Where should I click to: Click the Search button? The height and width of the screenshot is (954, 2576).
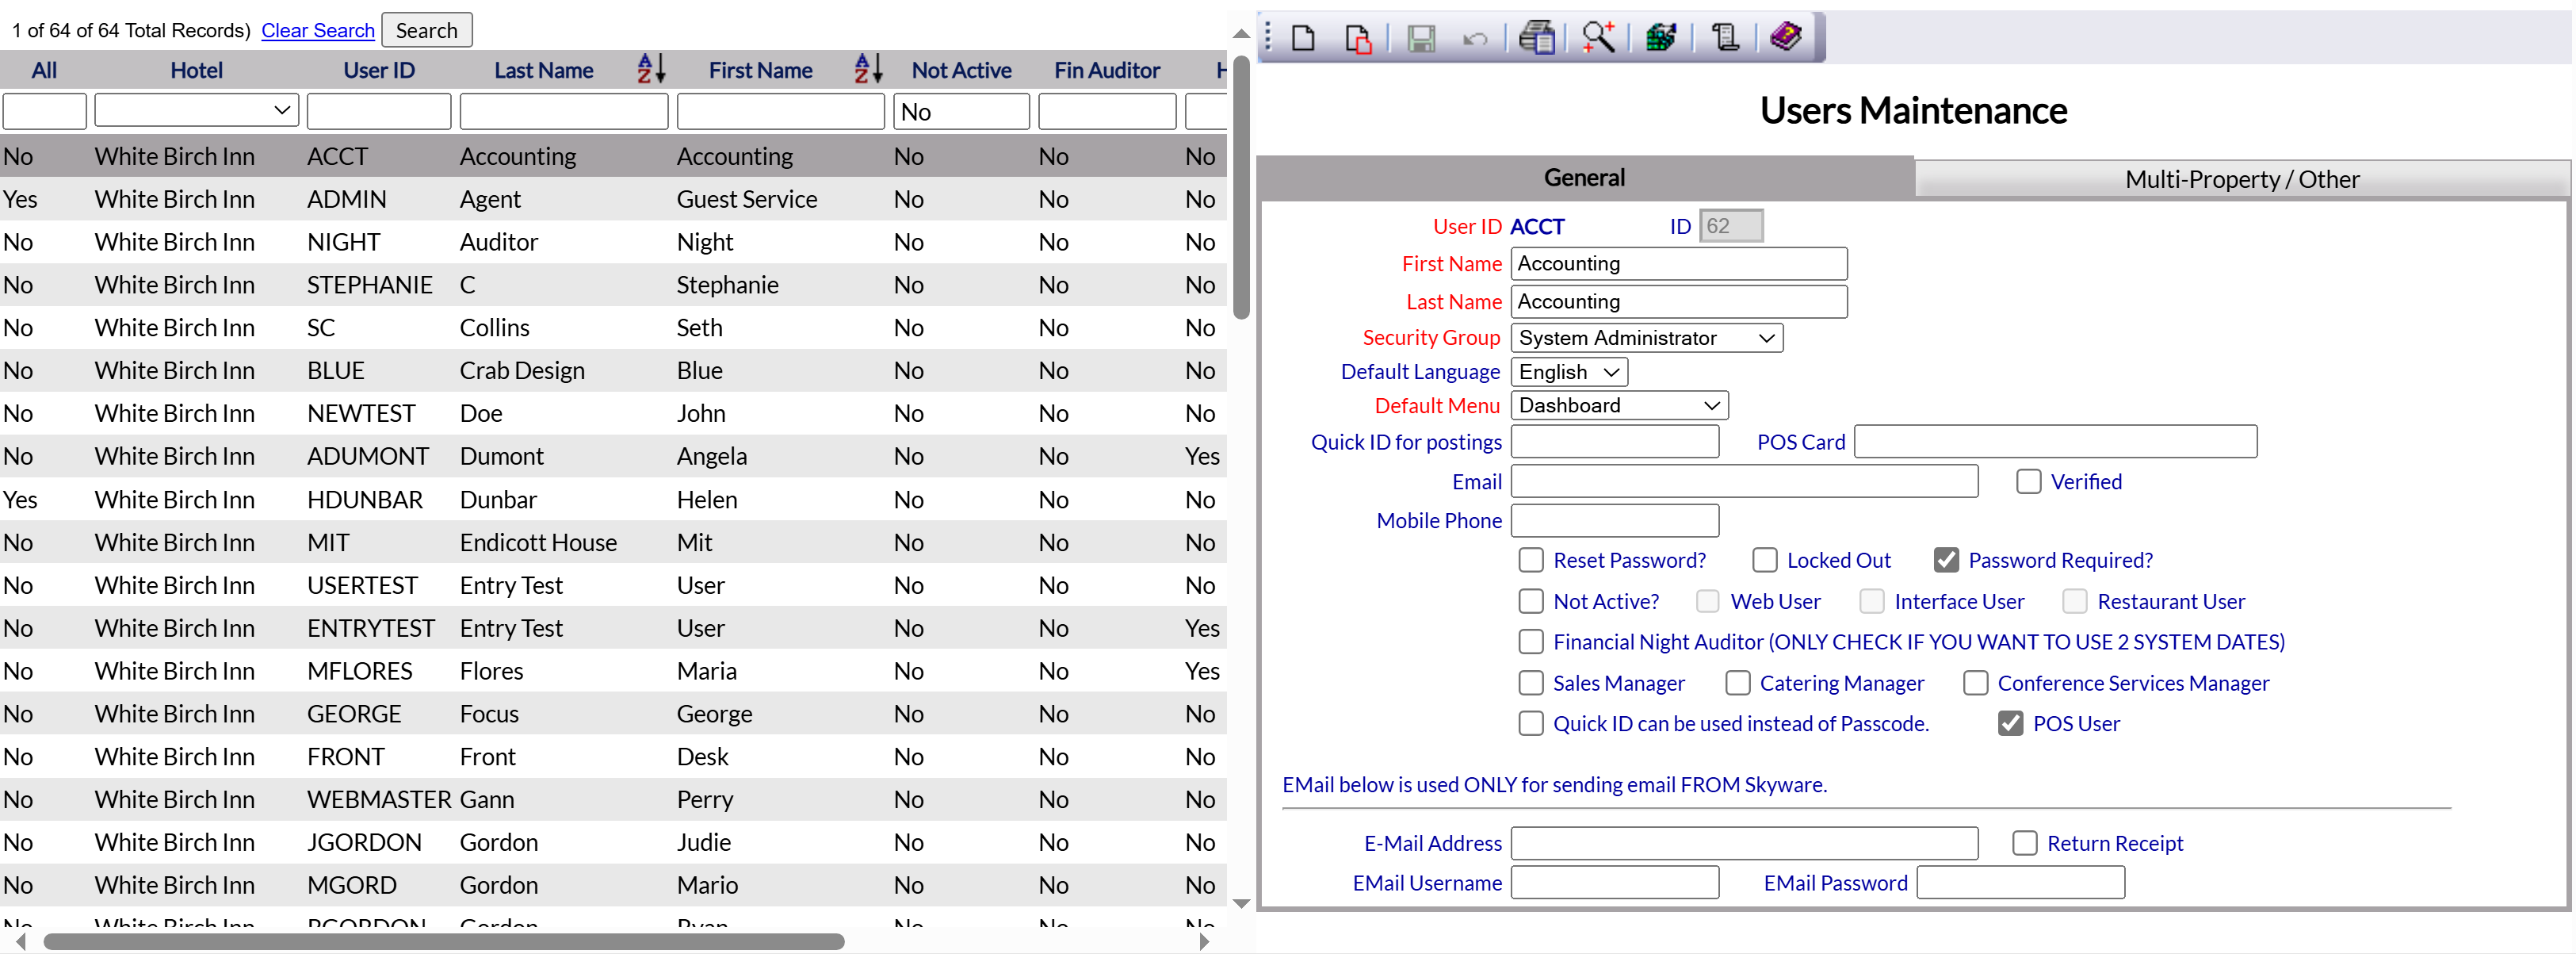pyautogui.click(x=427, y=30)
